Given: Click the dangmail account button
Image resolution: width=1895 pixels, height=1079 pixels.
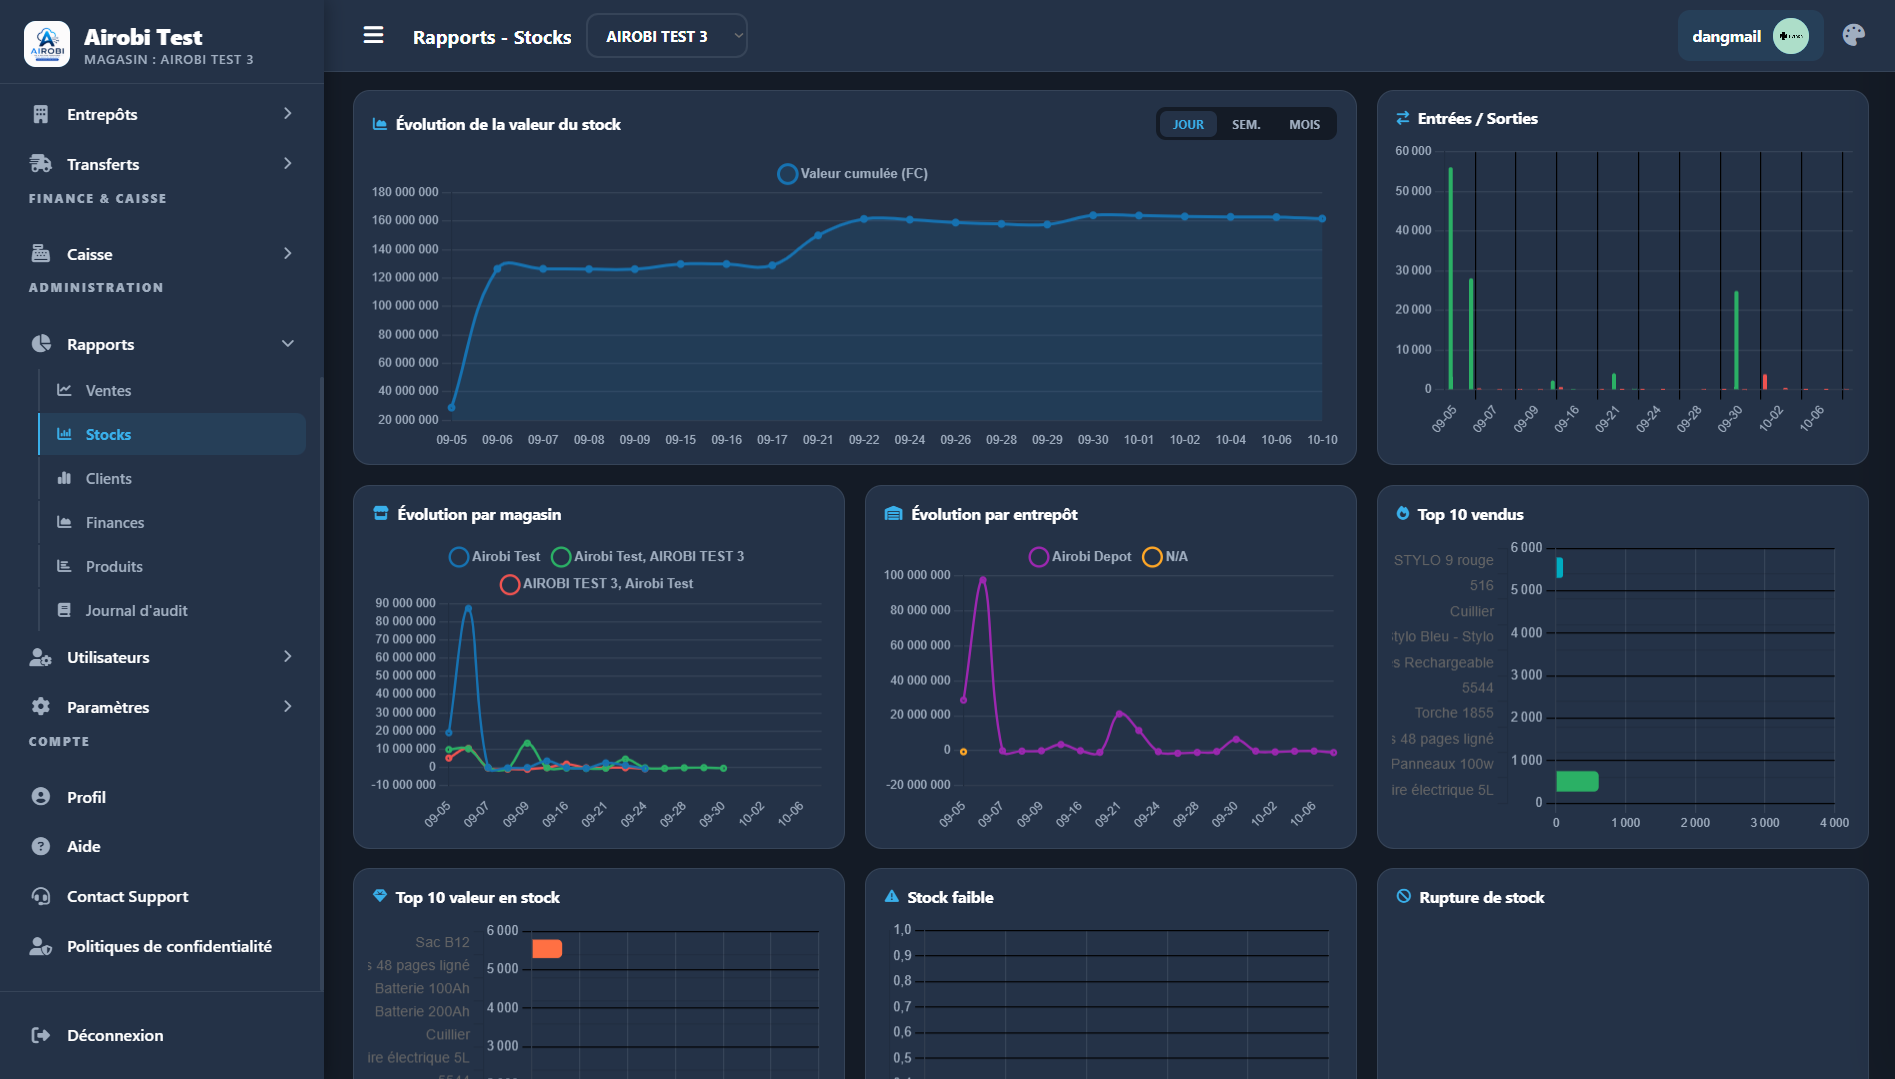Looking at the screenshot, I should tap(1750, 36).
